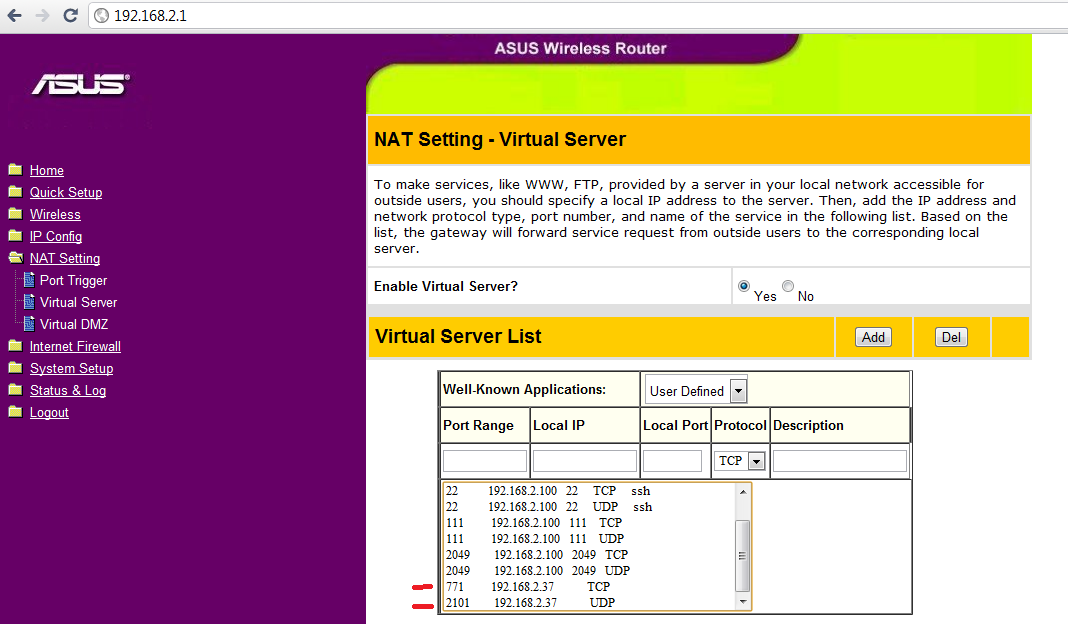The width and height of the screenshot is (1068, 624).
Task: Click the browser reload icon
Action: [70, 16]
